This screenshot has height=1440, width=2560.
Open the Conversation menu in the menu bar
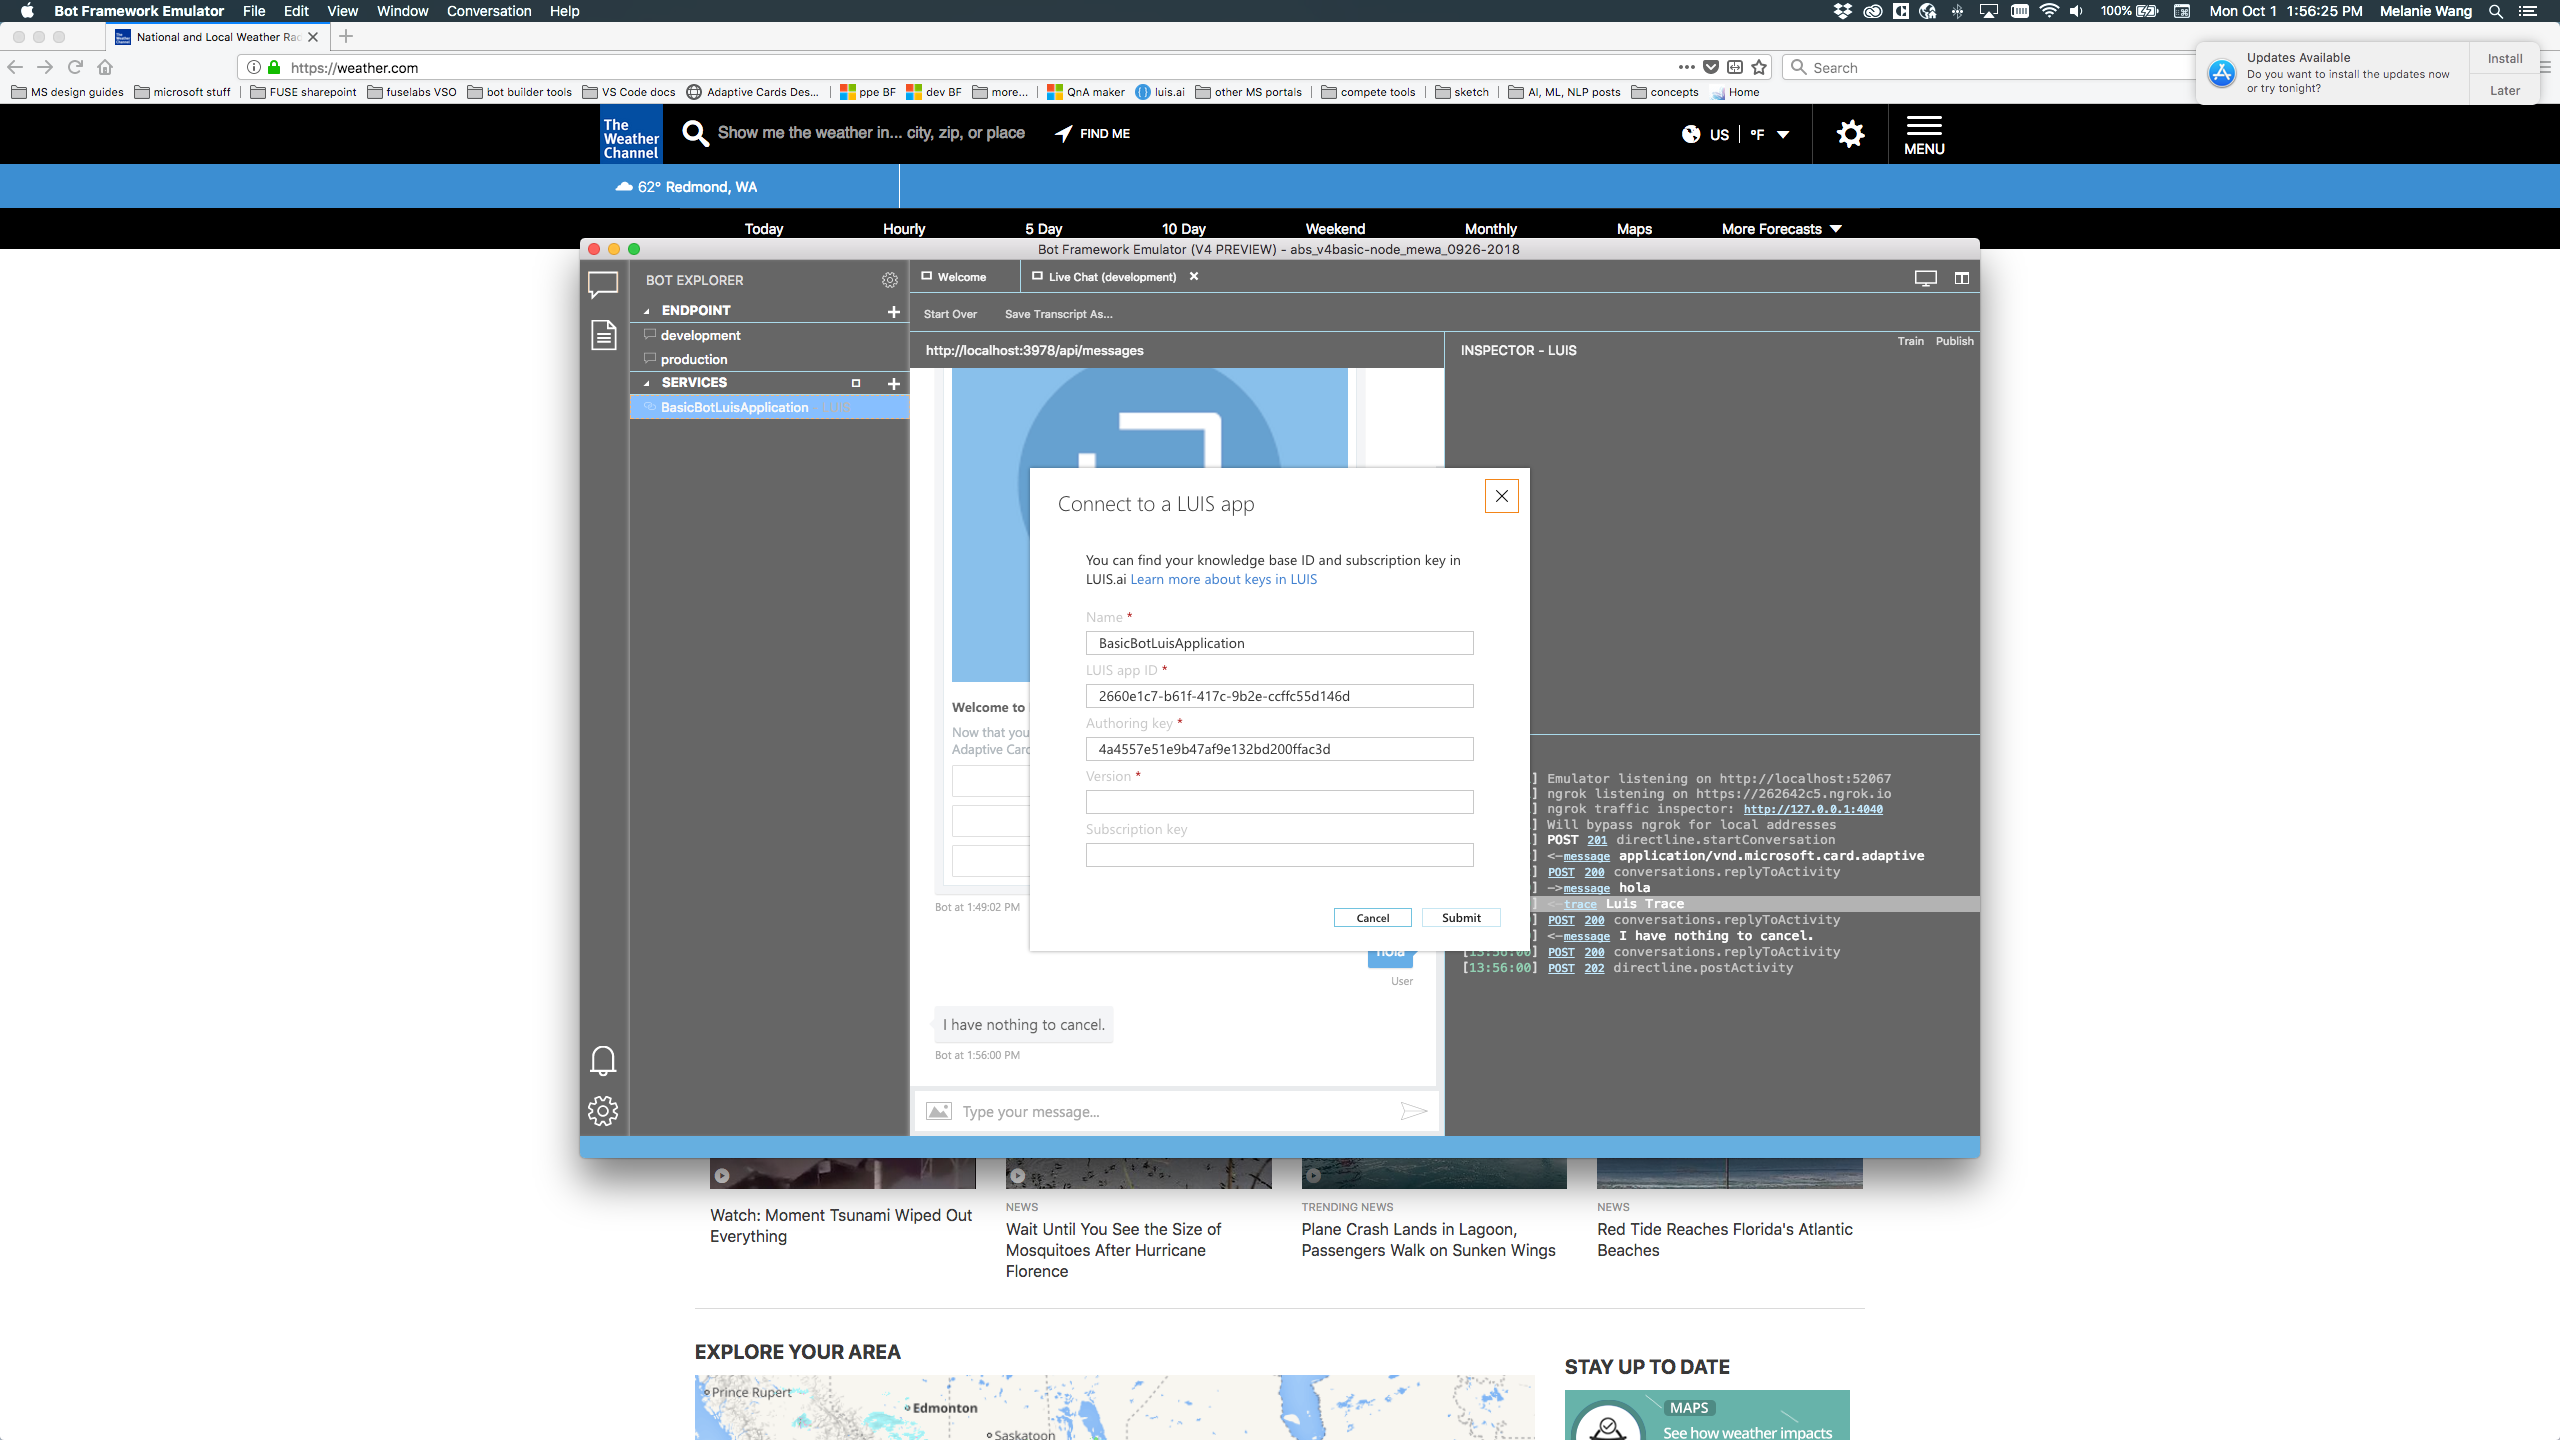click(488, 11)
